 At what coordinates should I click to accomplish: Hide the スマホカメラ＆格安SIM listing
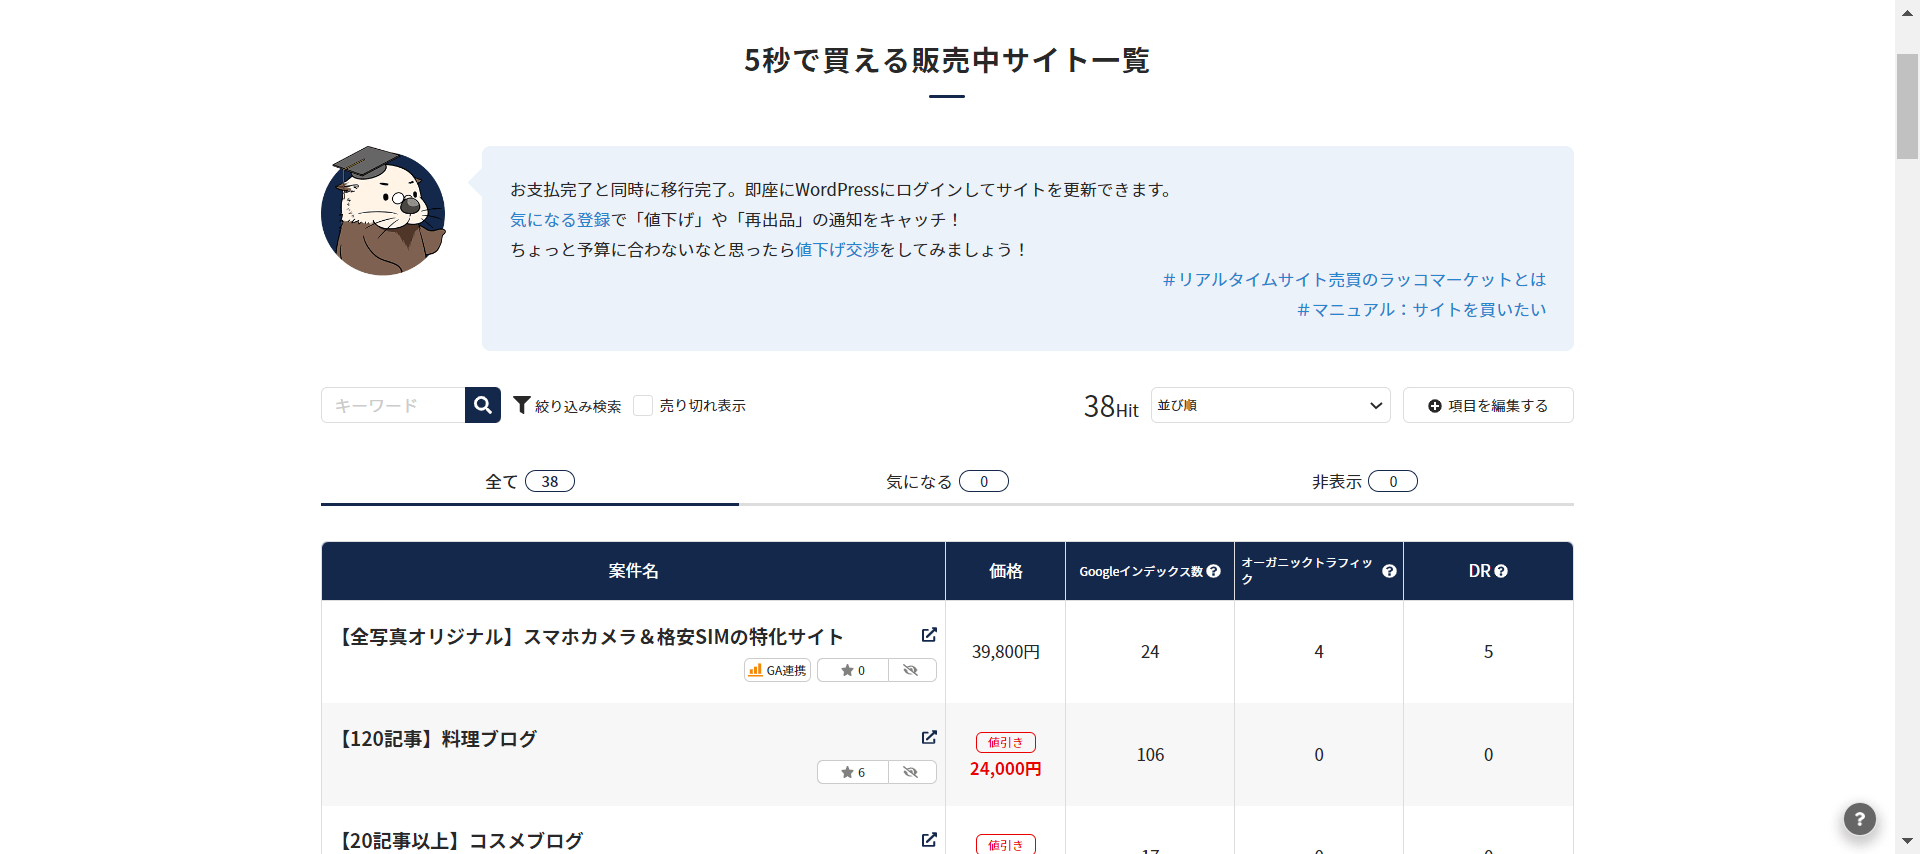tap(911, 670)
